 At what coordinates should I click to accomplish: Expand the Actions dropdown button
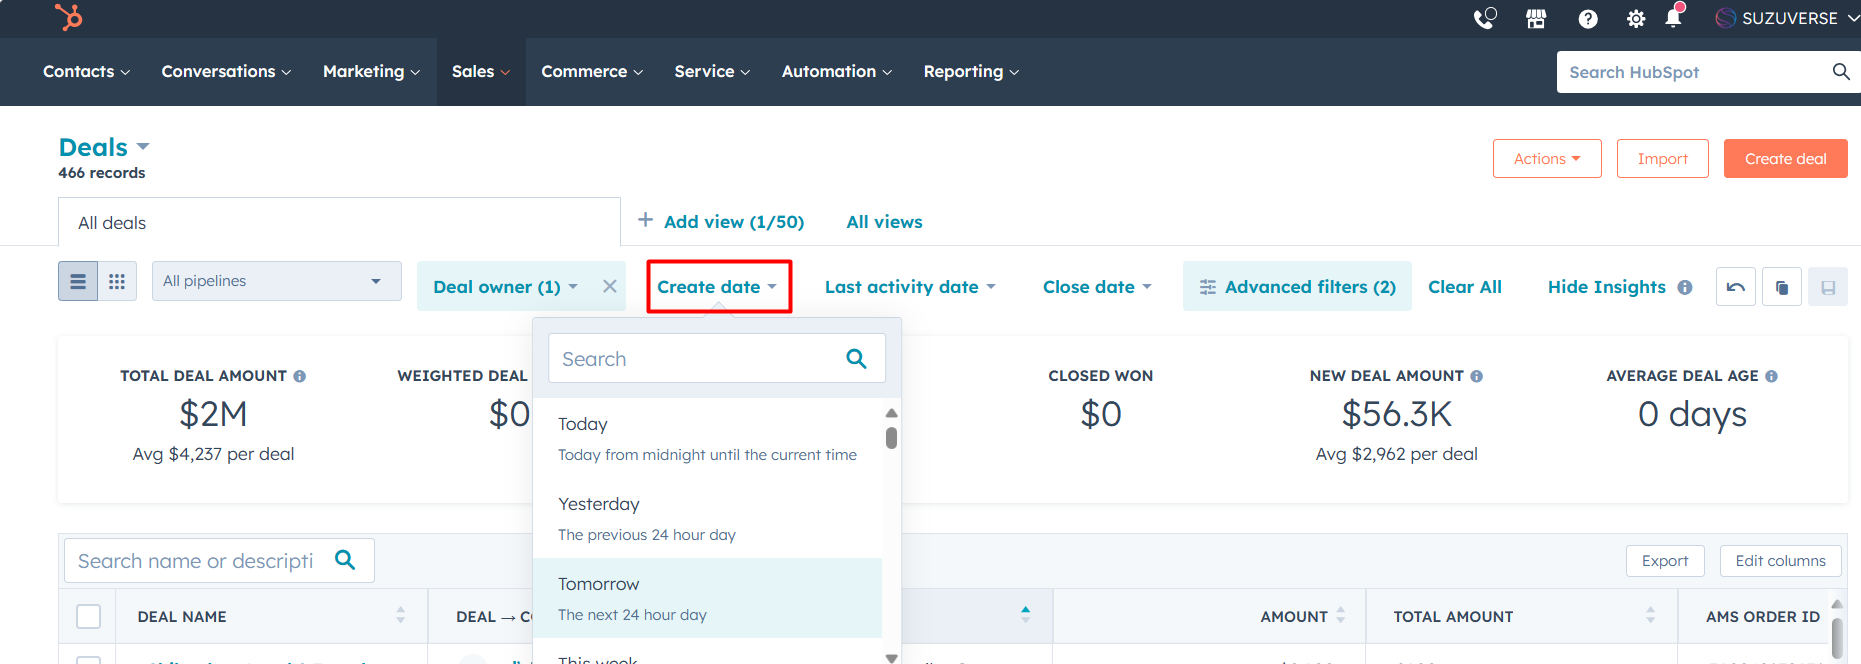[1546, 159]
